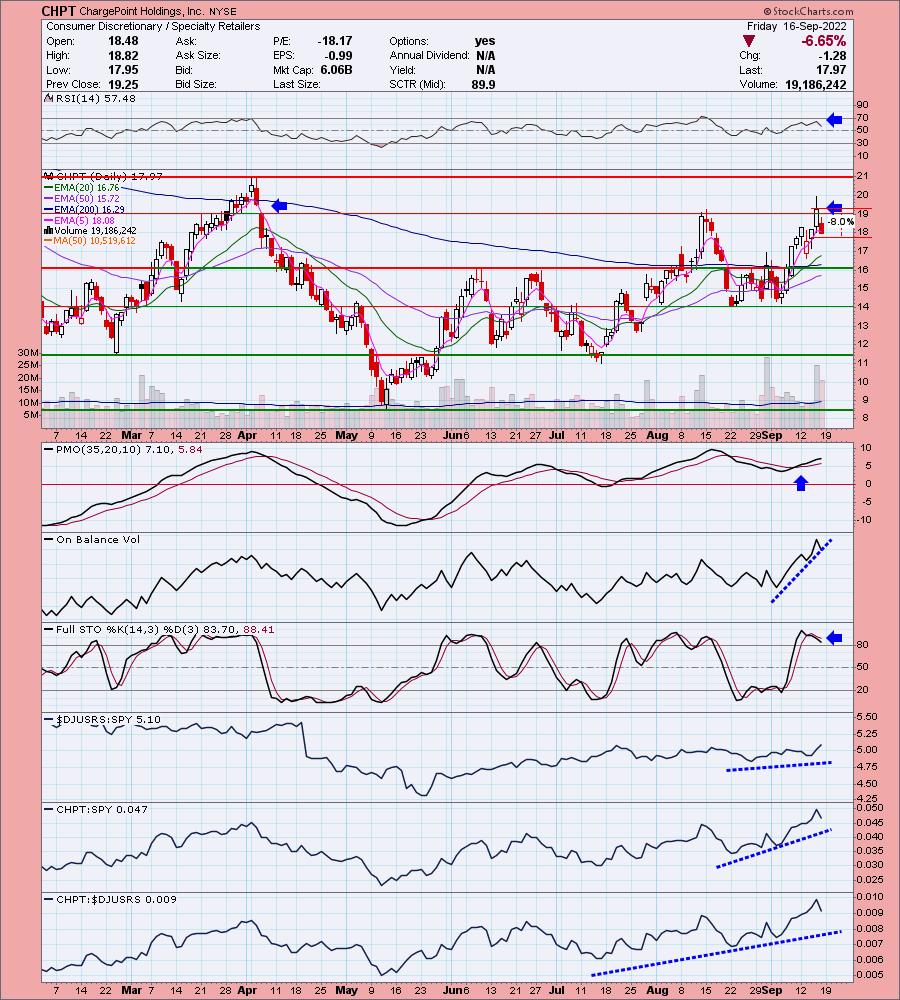
Task: Click the EPS value -0.99
Action: (x=339, y=55)
